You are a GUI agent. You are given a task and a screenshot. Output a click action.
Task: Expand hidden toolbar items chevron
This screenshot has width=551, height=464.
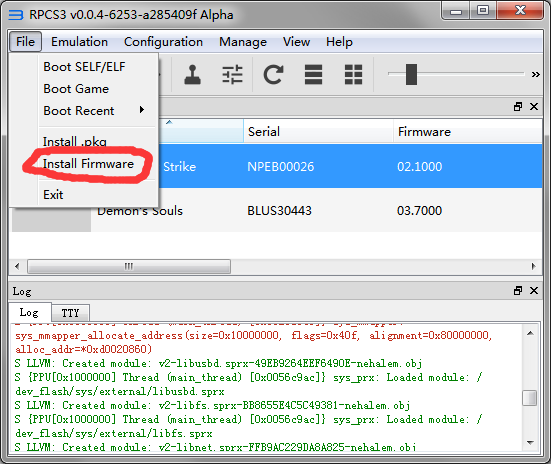(x=536, y=75)
